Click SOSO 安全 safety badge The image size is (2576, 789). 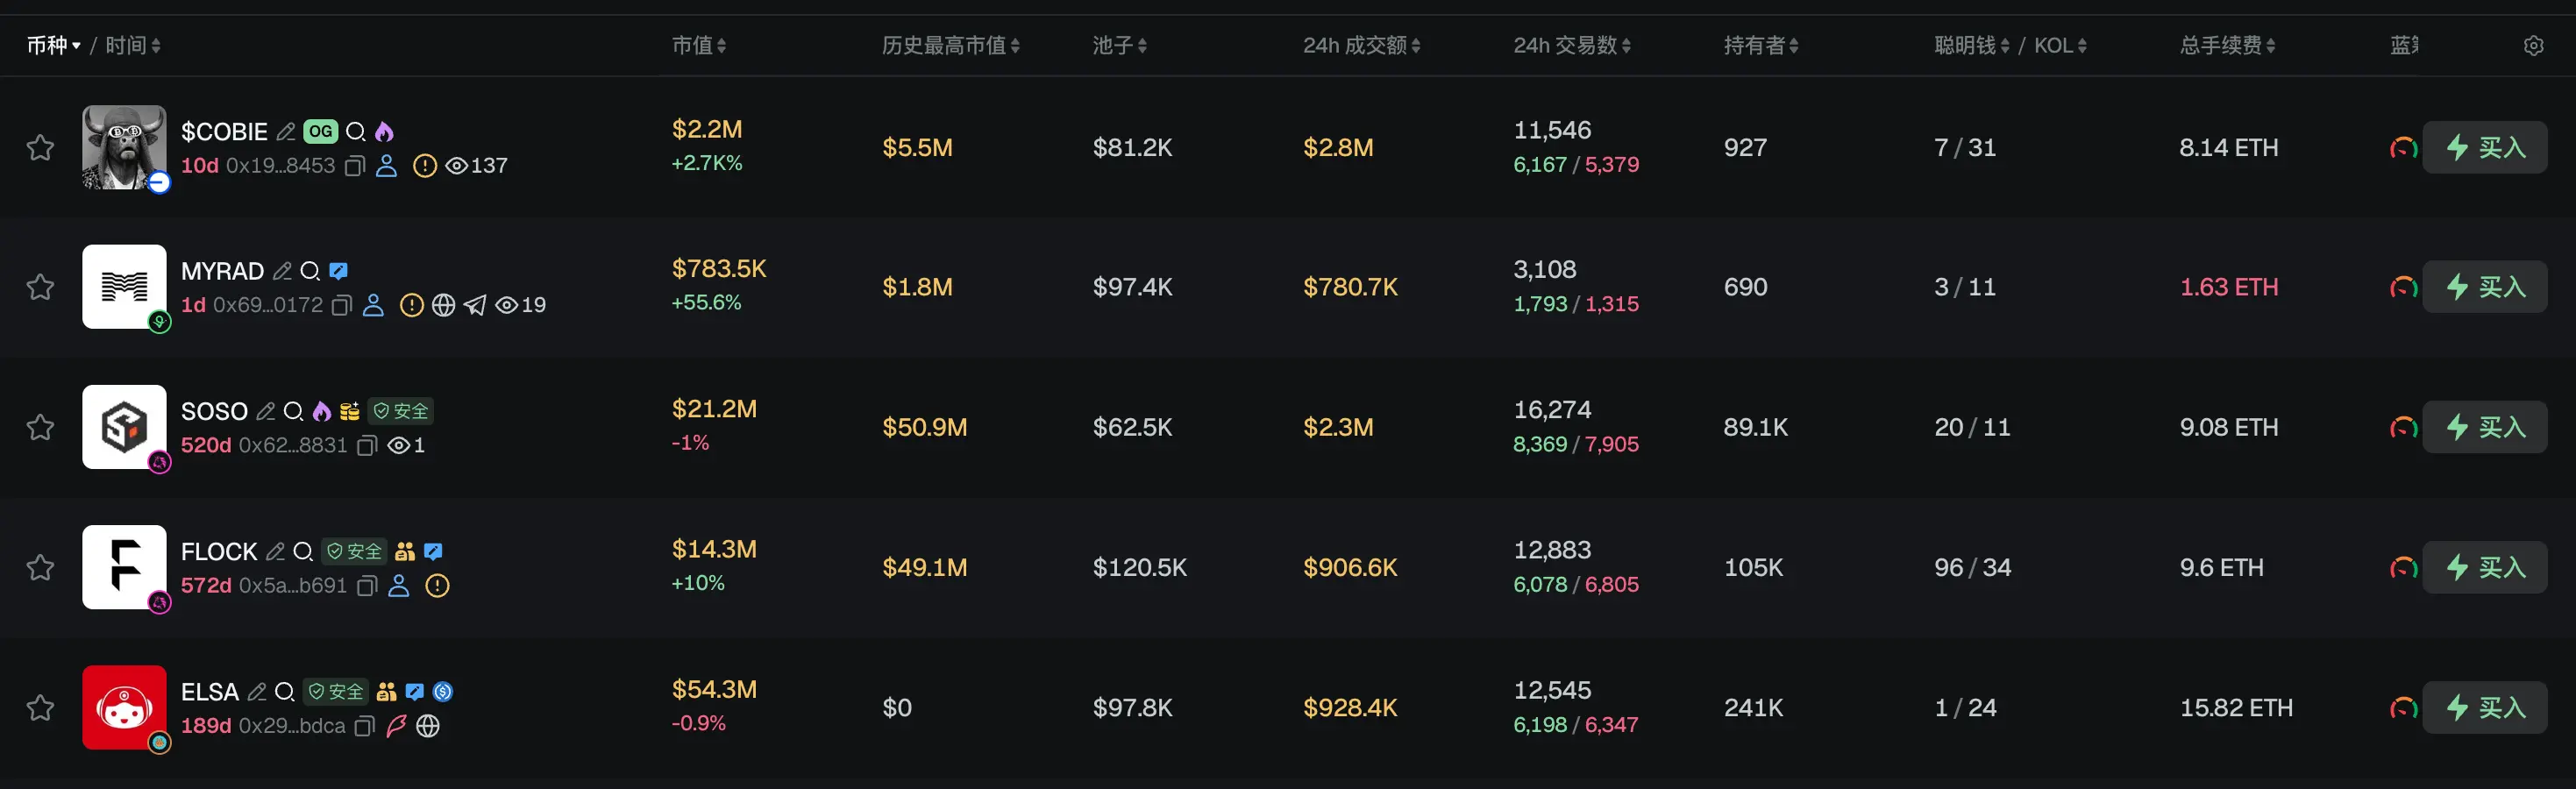pyautogui.click(x=401, y=411)
